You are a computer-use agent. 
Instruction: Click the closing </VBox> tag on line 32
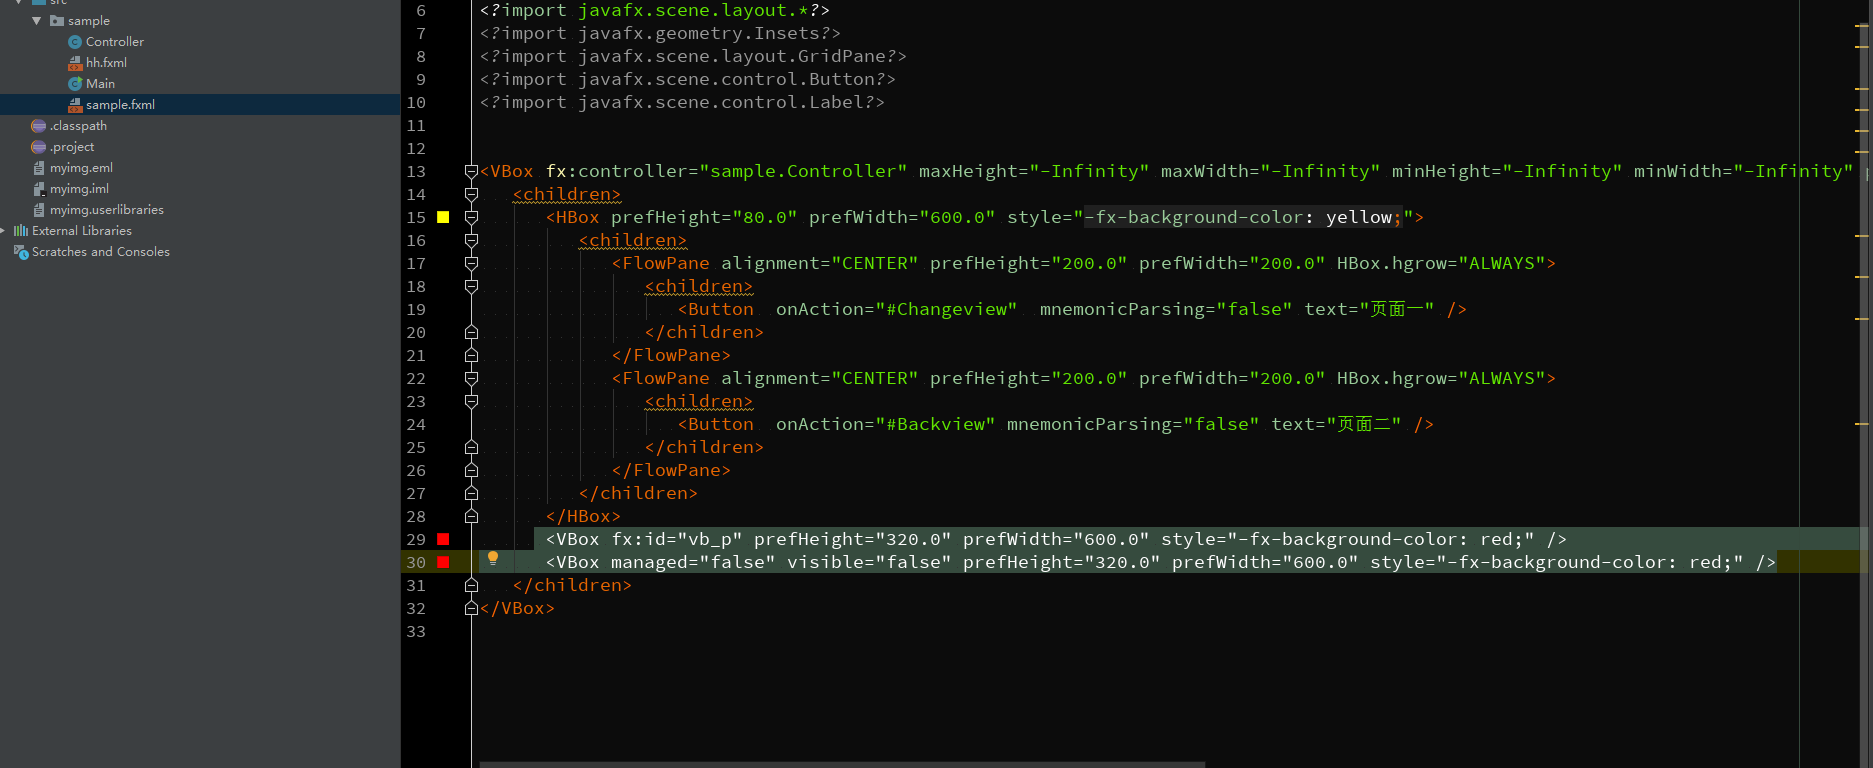coord(517,608)
